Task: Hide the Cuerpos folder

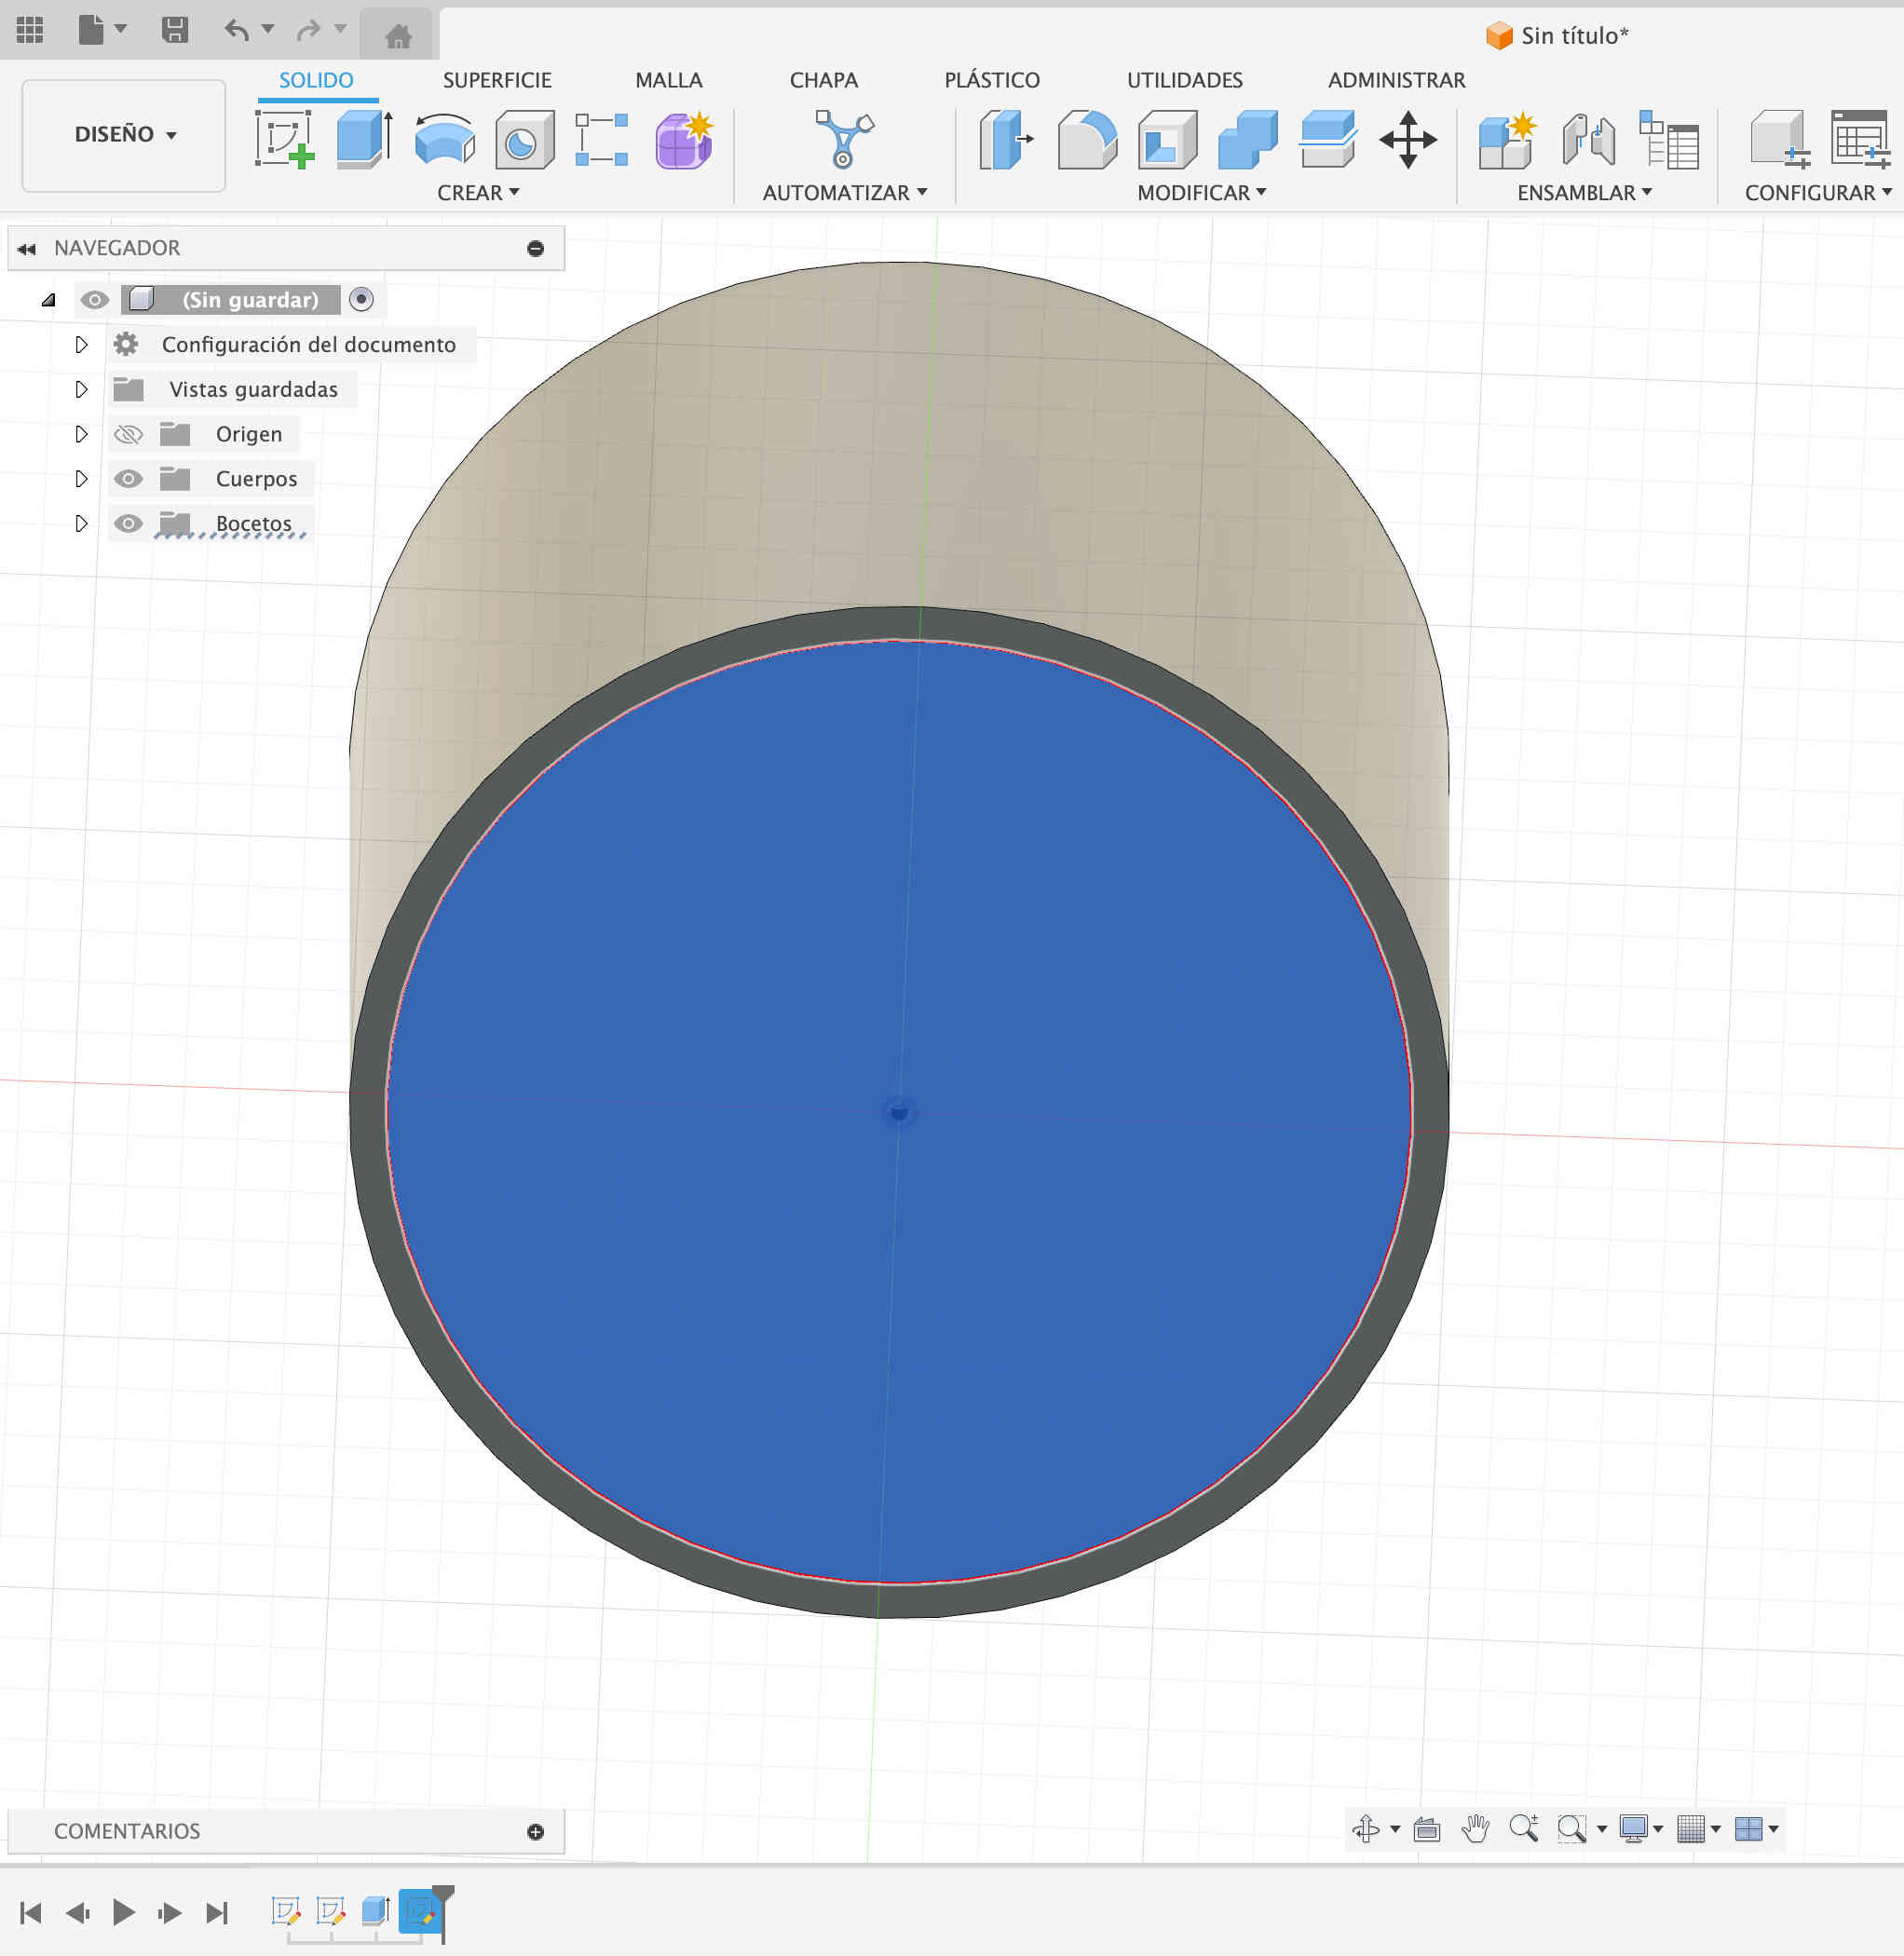Action: [128, 479]
